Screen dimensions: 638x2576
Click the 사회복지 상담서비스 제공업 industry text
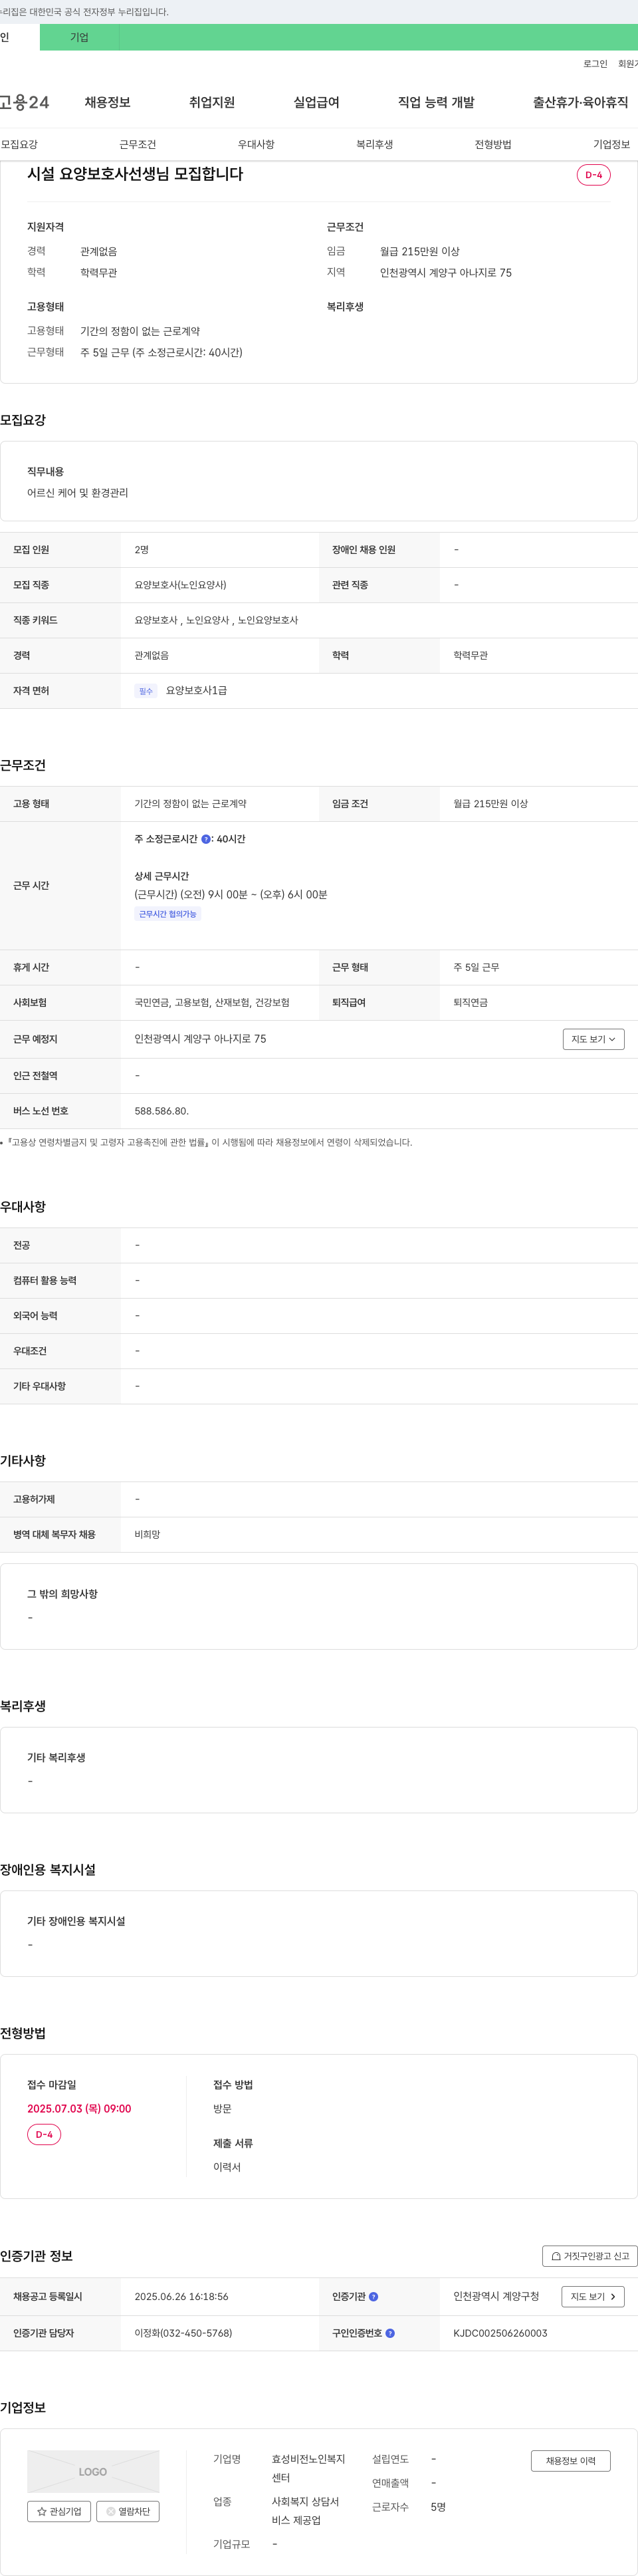click(x=306, y=2511)
